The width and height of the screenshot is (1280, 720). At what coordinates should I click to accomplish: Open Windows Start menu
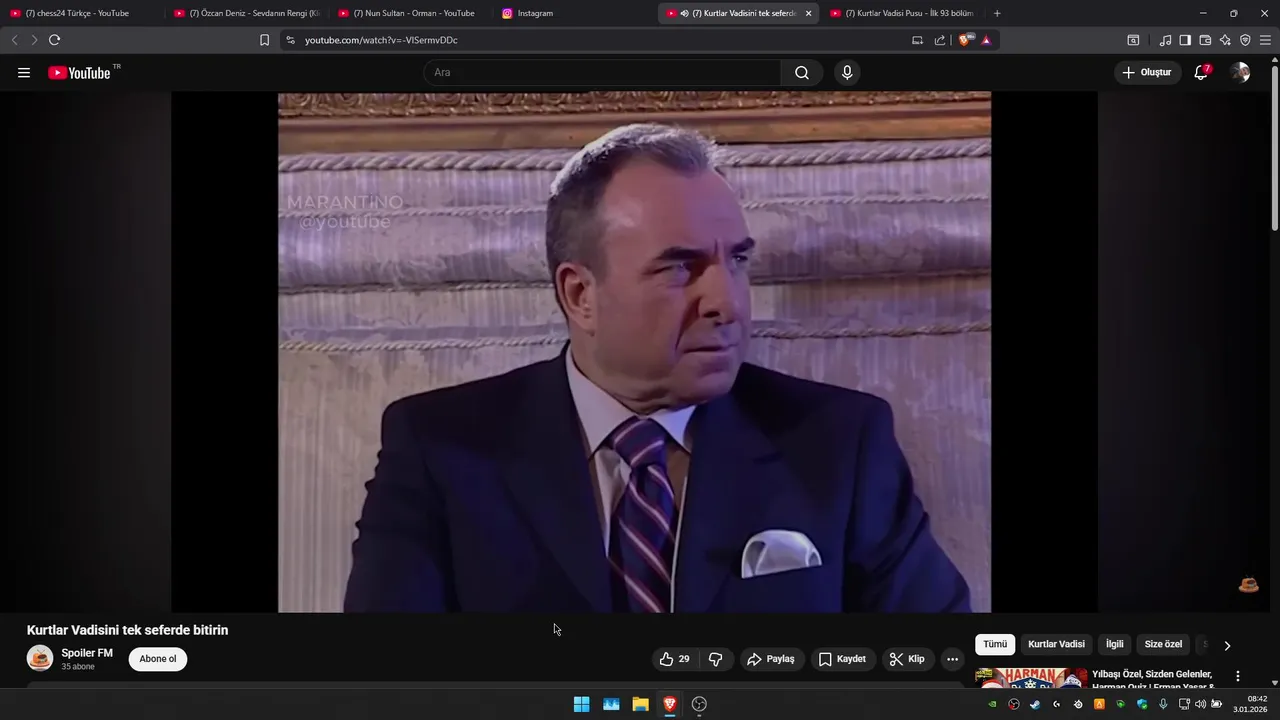coord(581,704)
